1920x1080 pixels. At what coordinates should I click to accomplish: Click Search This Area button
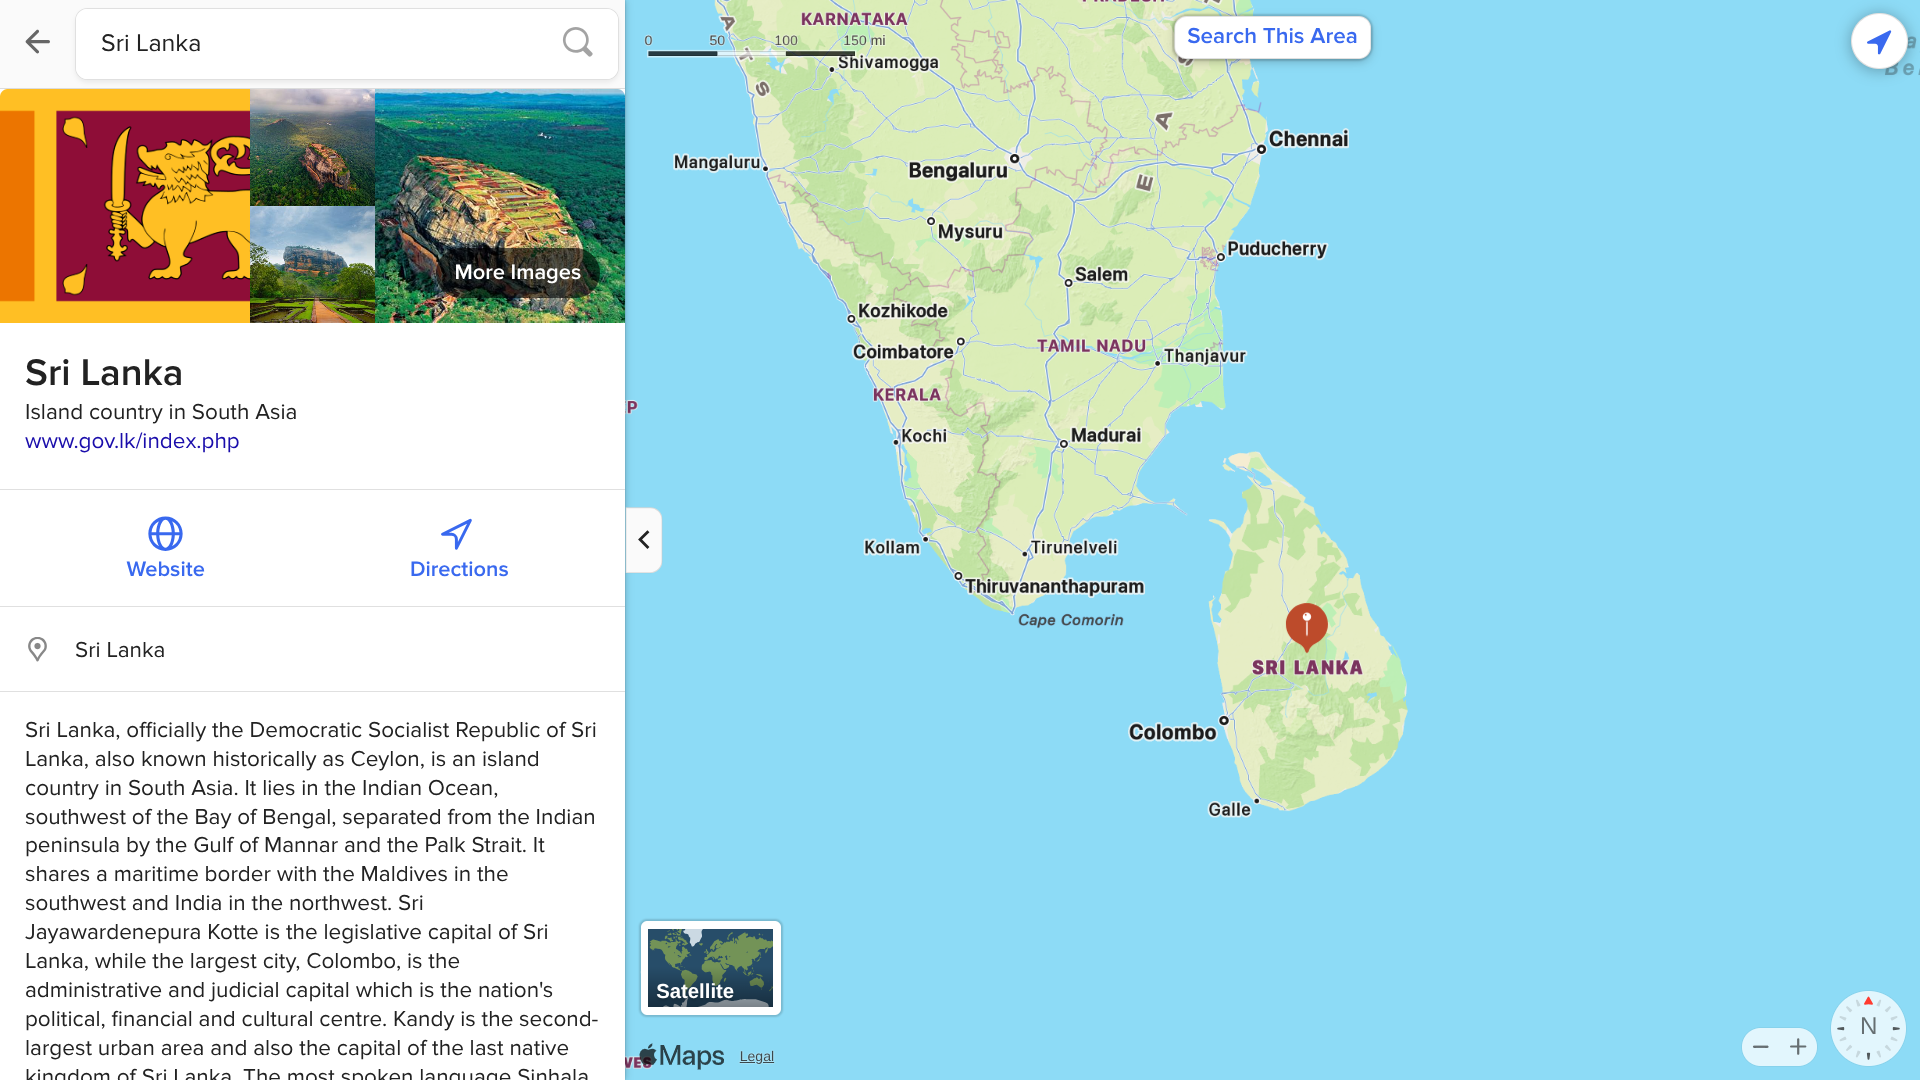point(1272,37)
